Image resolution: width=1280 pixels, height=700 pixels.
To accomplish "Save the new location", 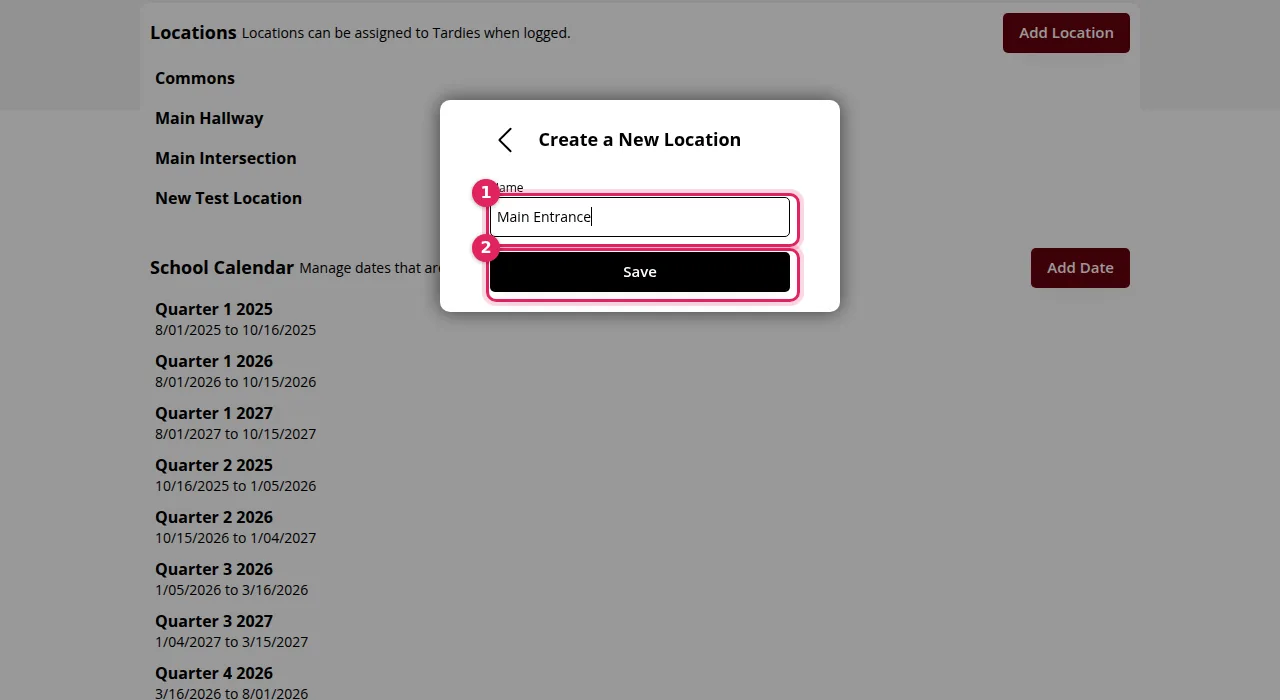I will click(640, 272).
